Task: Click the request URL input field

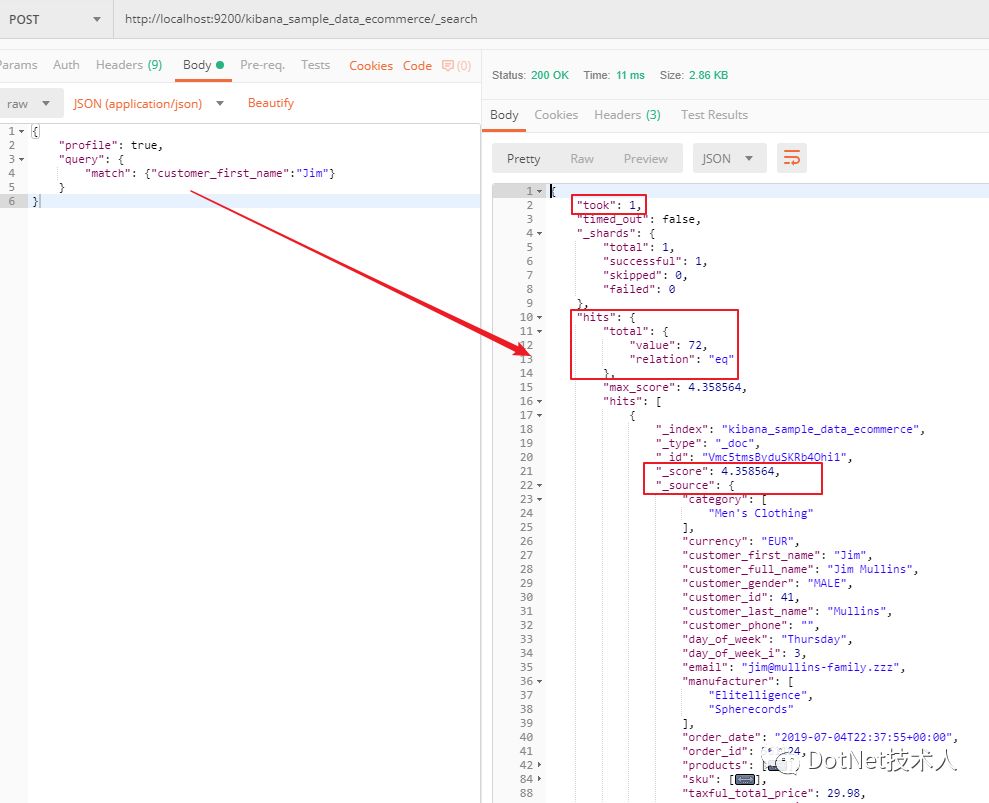Action: 550,19
